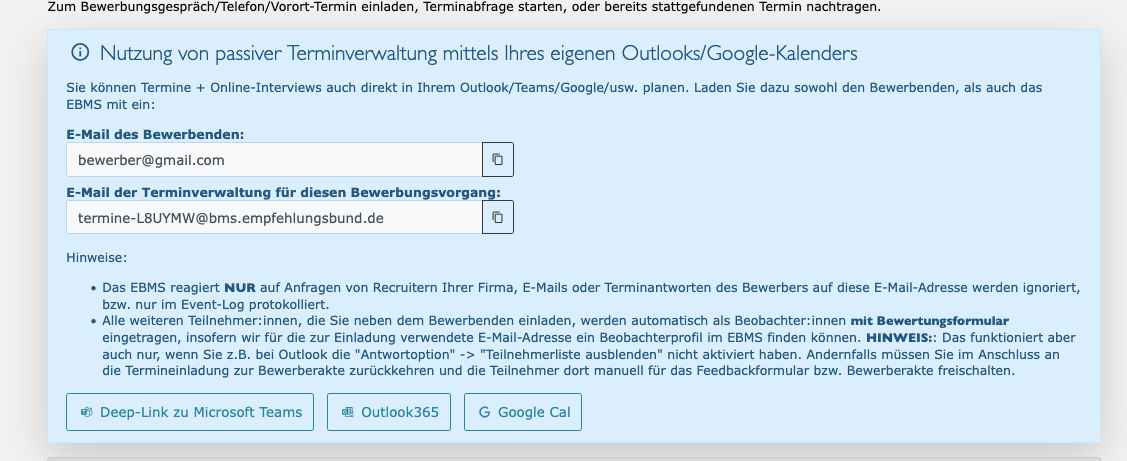Copy the applicant email bewerber@gmail.com
This screenshot has width=1127, height=461.
[498, 160]
